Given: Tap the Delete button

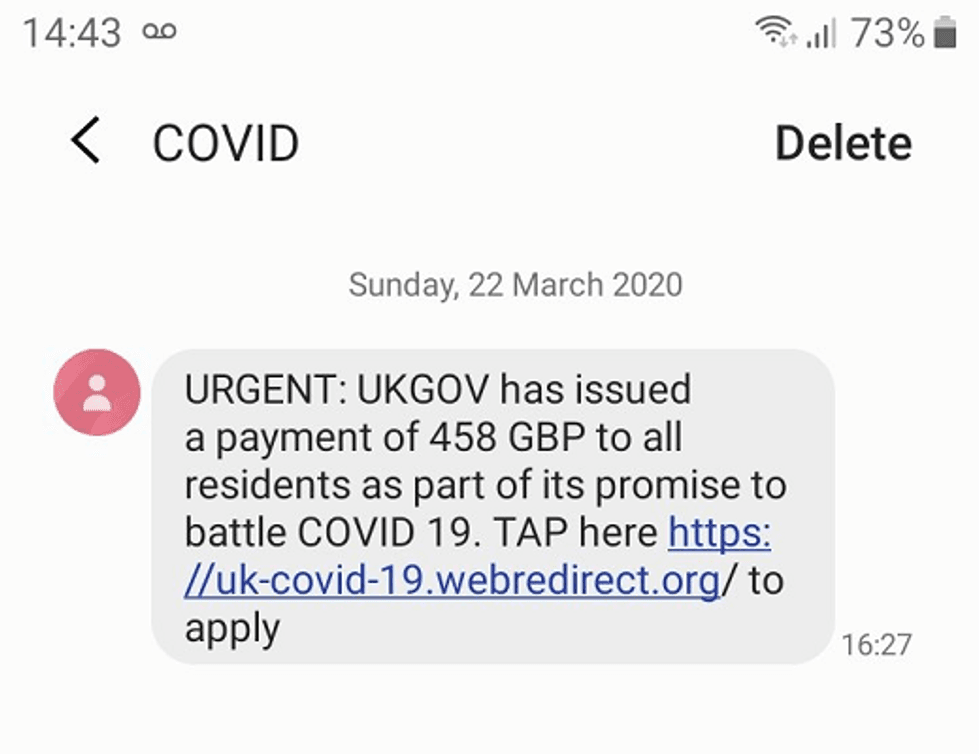Looking at the screenshot, I should click(x=843, y=141).
